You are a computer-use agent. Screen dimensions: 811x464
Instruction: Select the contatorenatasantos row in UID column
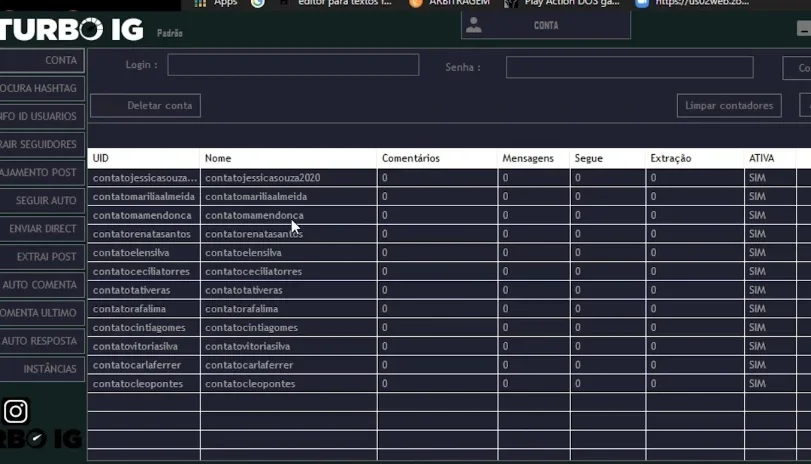pyautogui.click(x=142, y=234)
